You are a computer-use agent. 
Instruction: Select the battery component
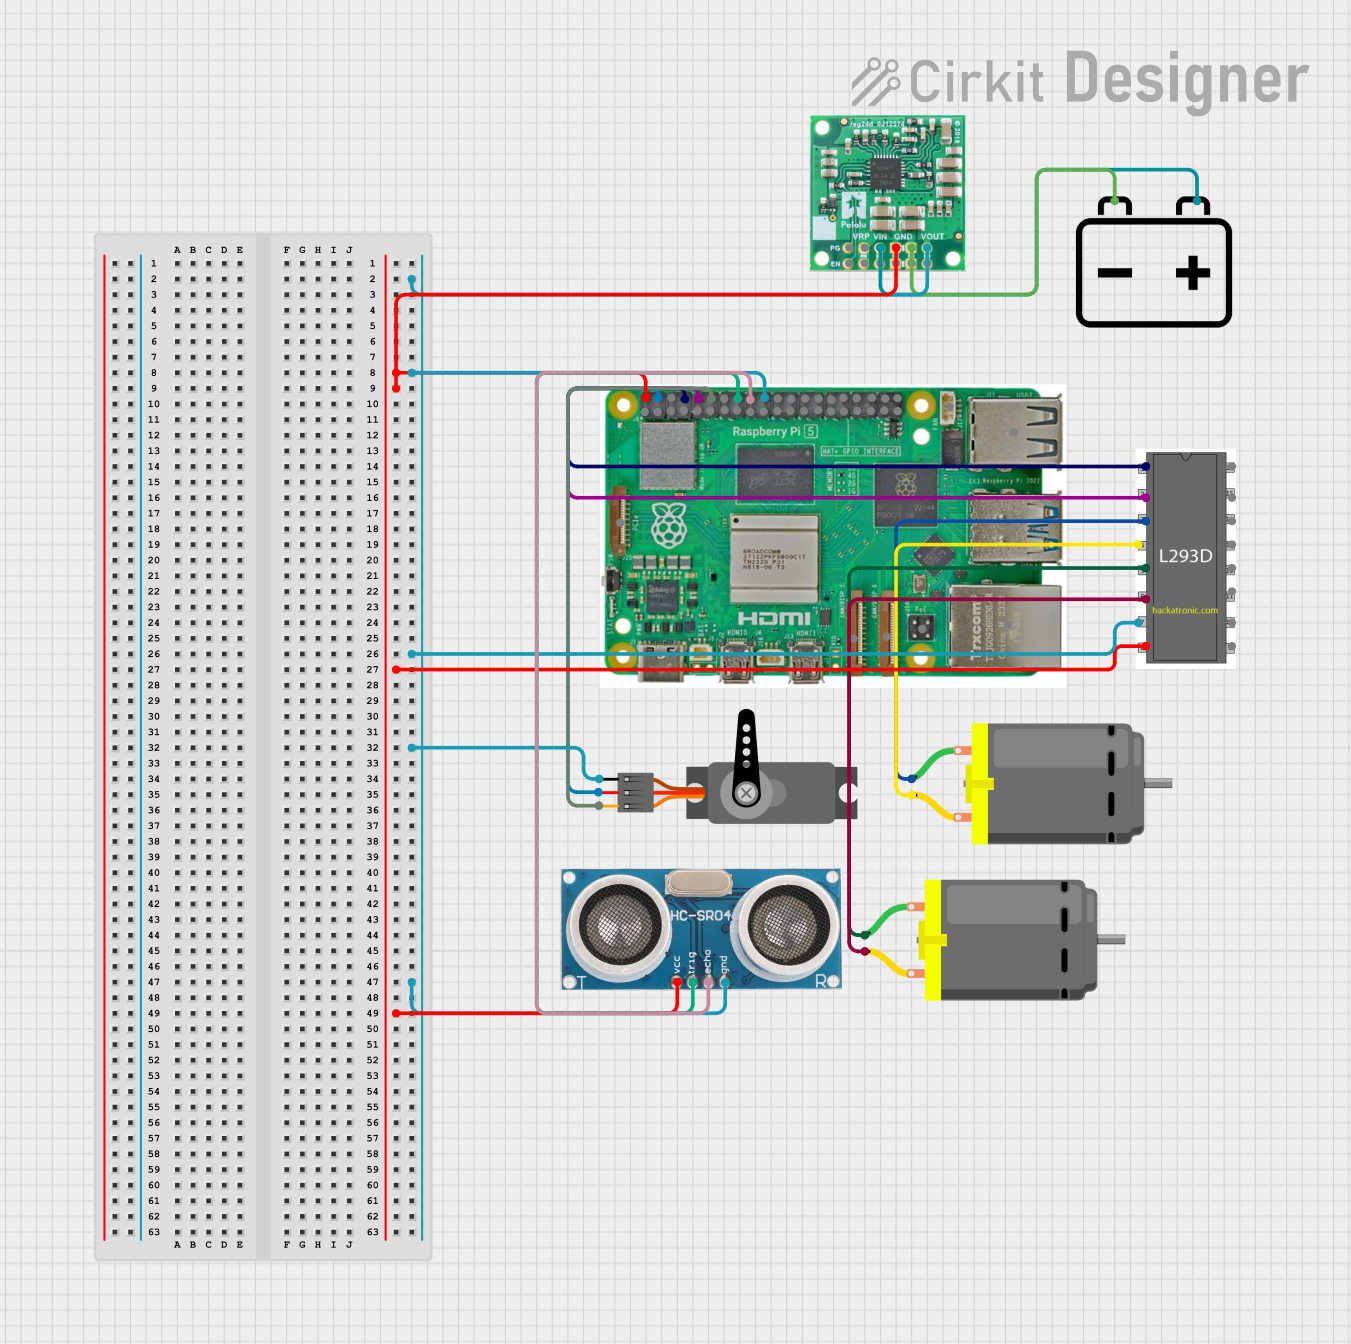[1154, 261]
